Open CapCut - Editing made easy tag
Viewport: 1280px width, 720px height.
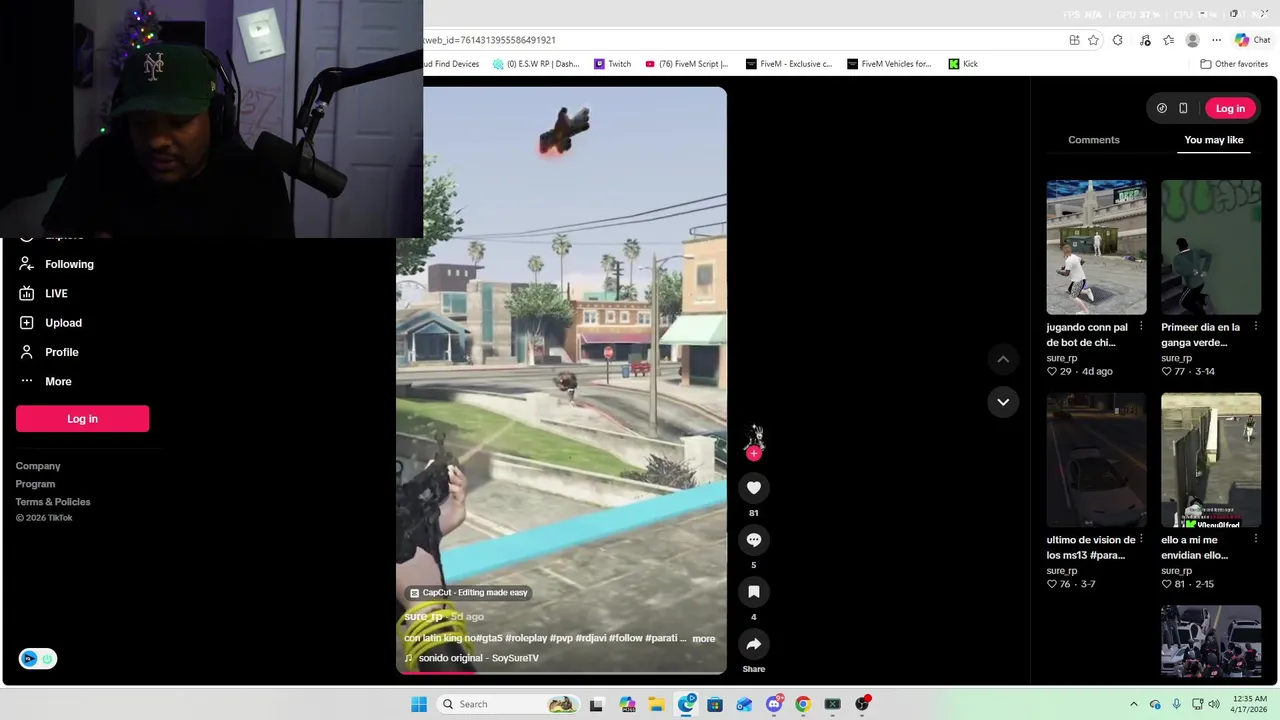(468, 592)
